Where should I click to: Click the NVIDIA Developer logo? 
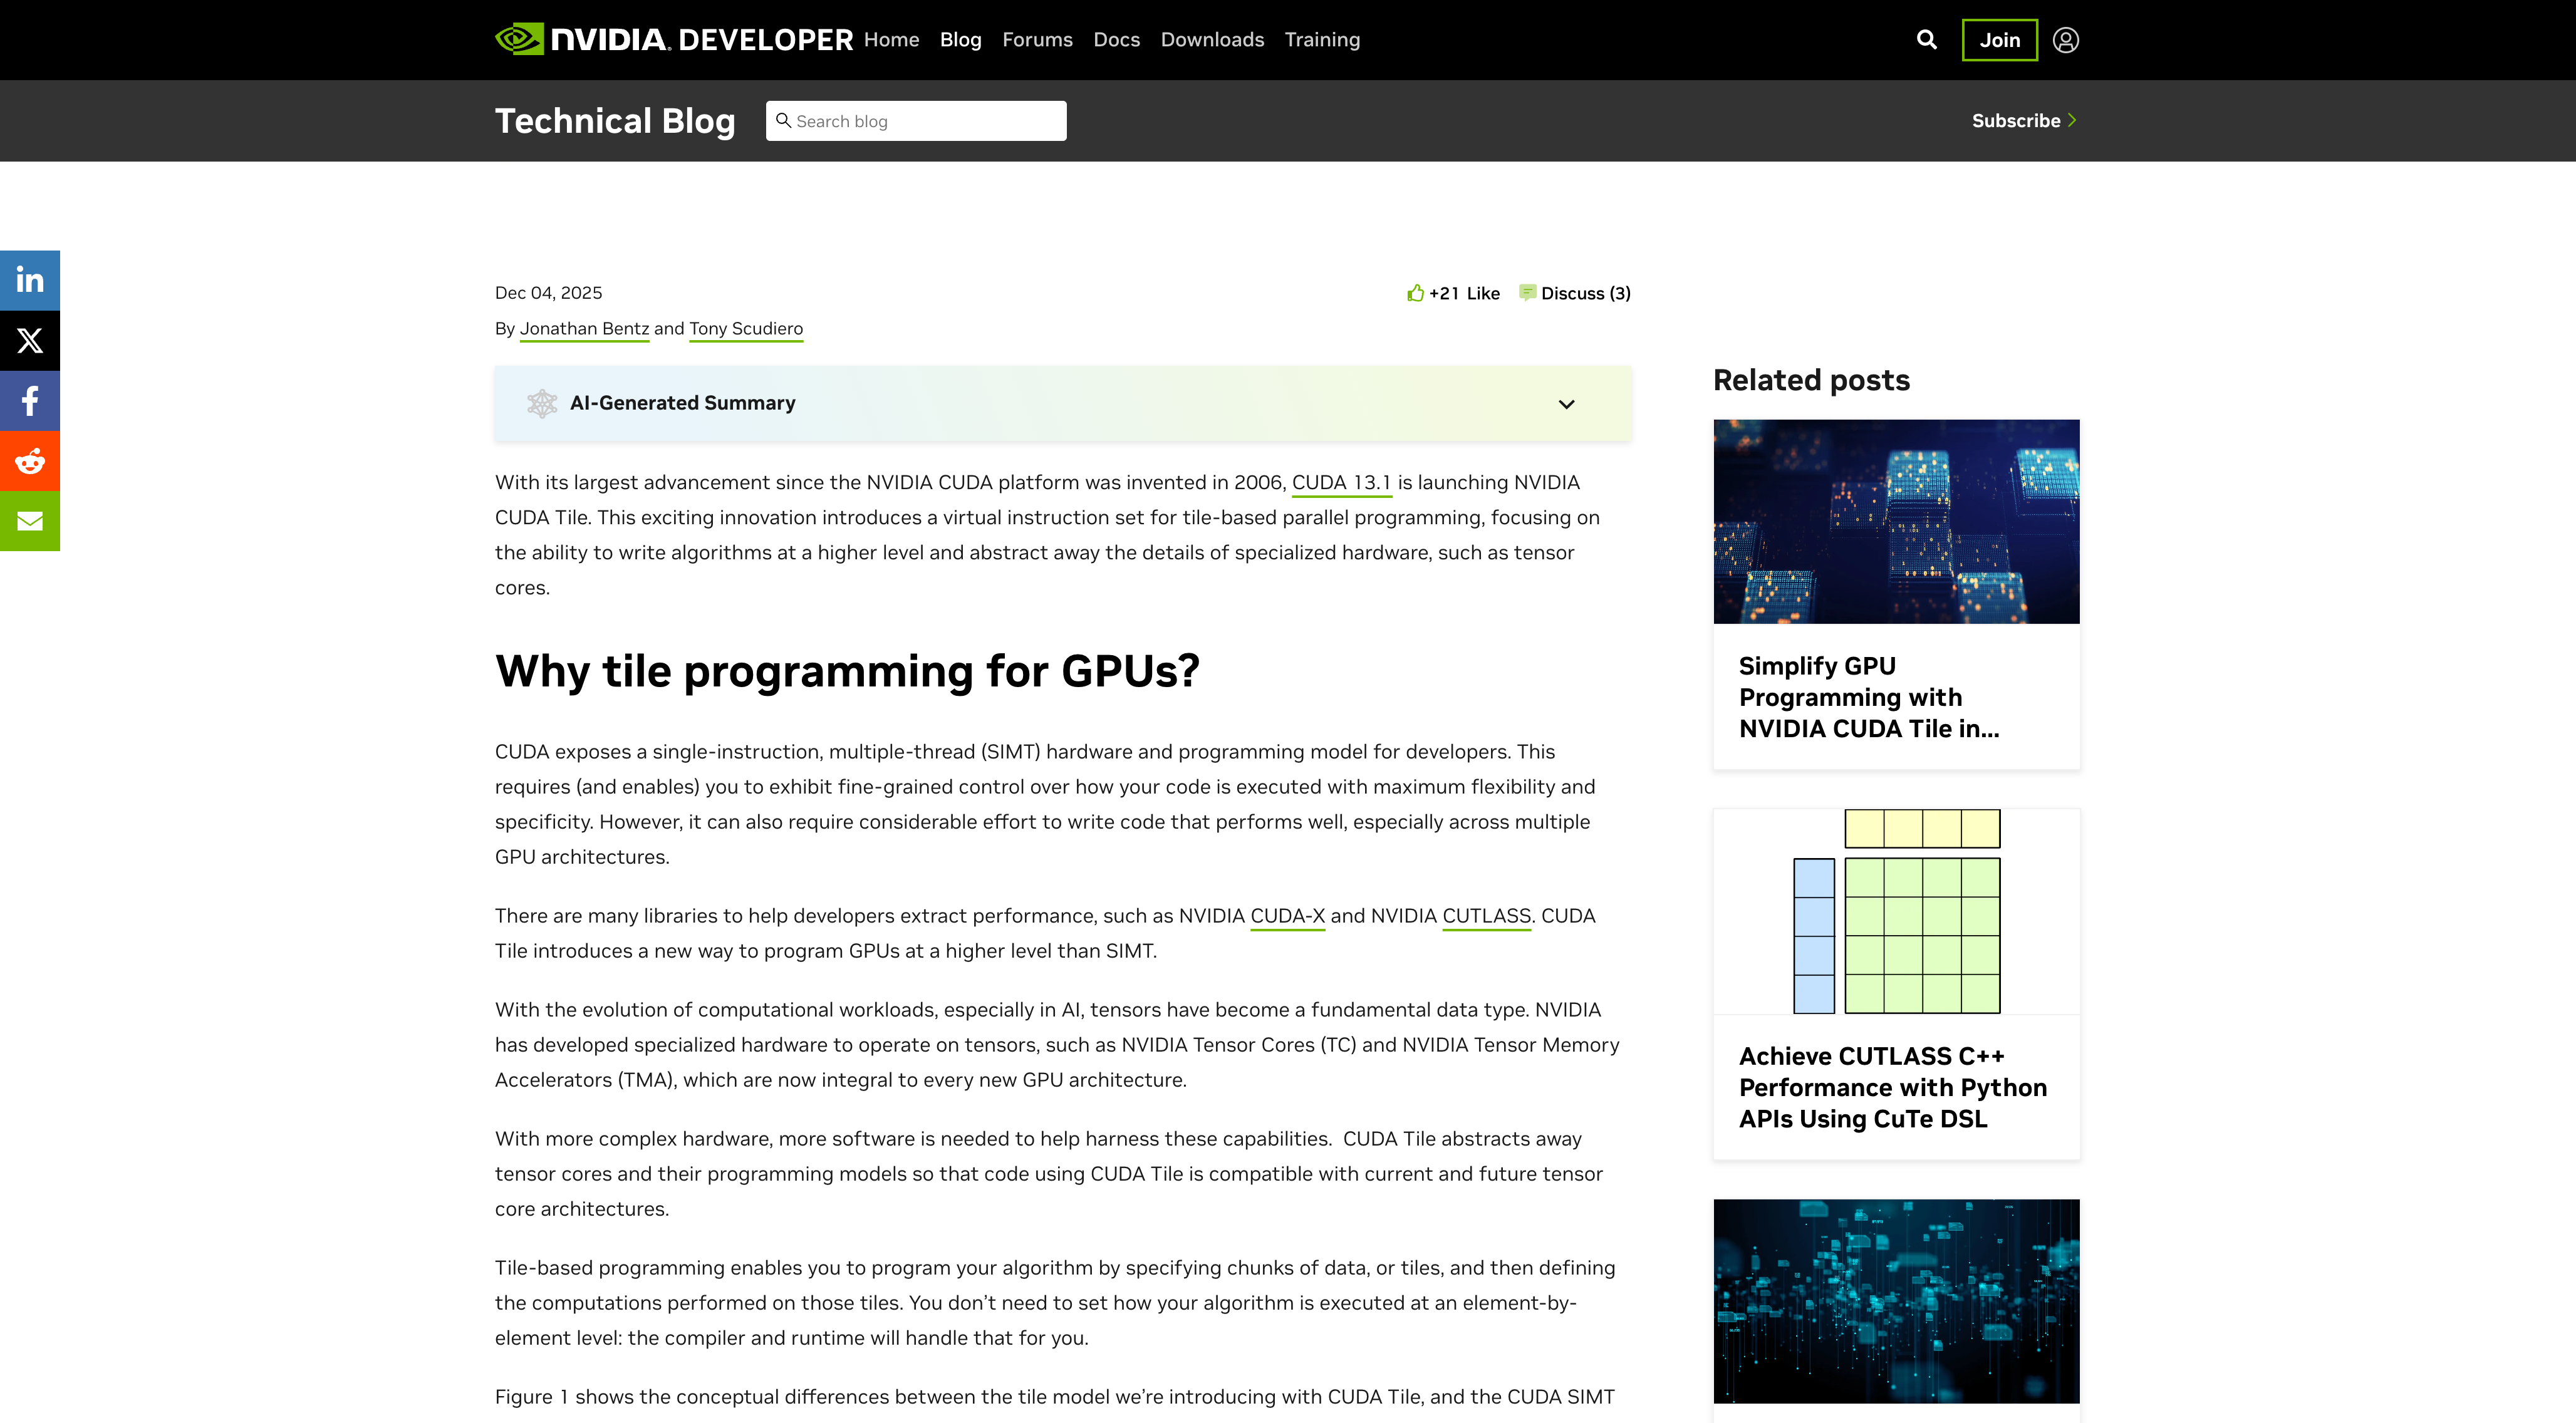pos(673,40)
